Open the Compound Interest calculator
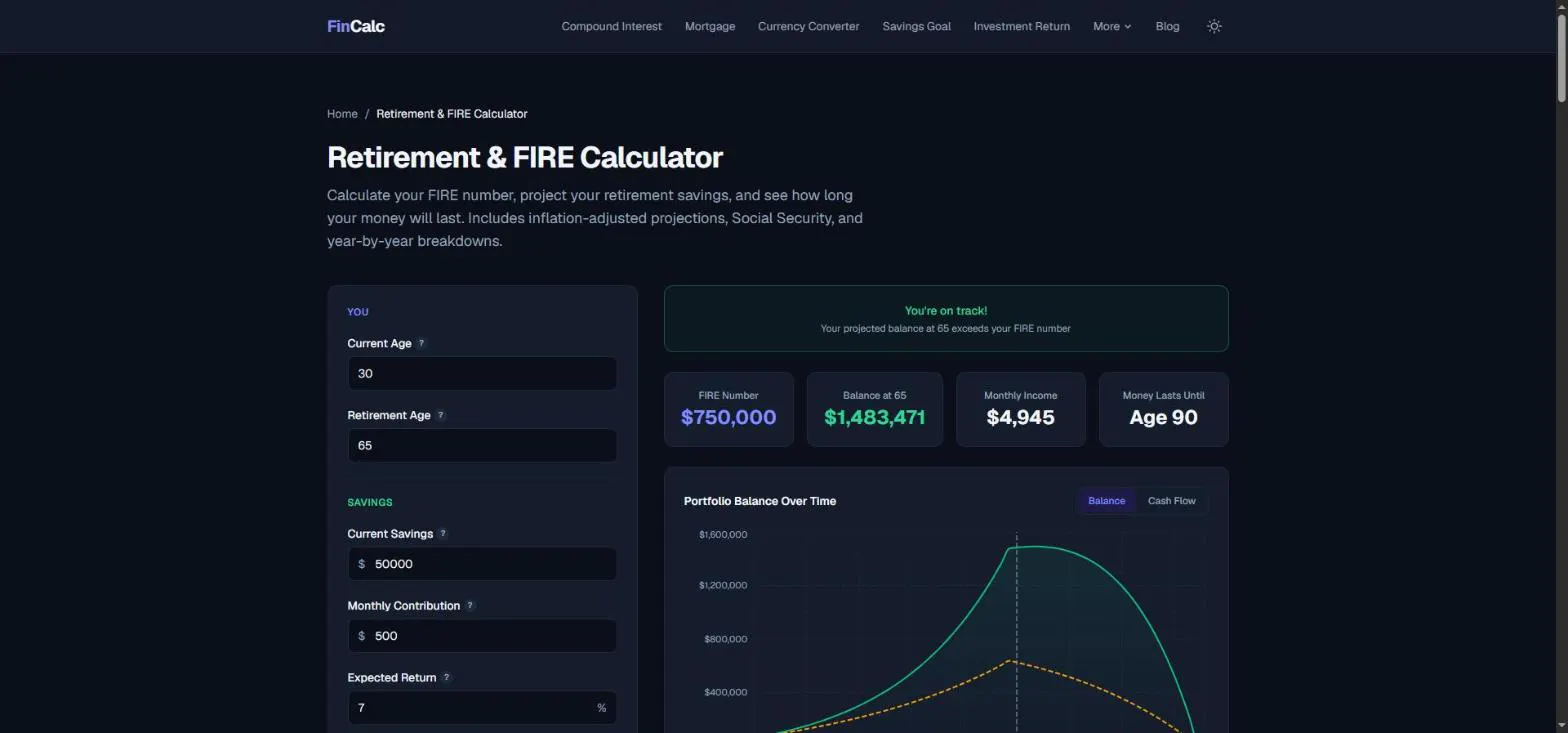 coord(612,26)
